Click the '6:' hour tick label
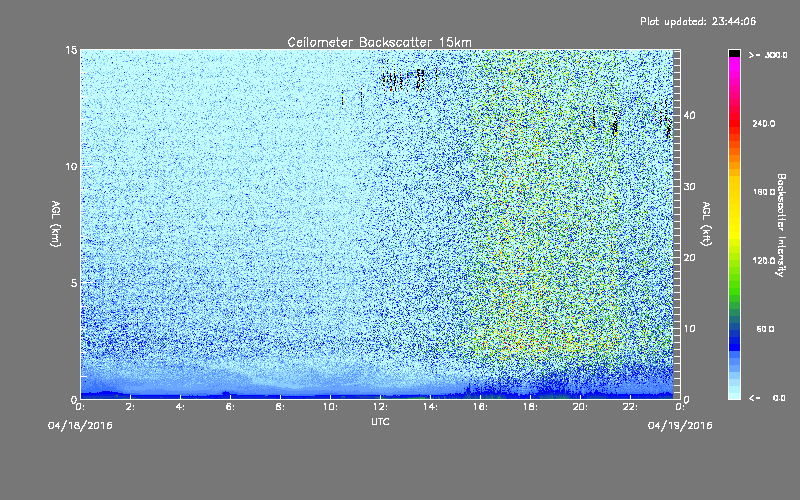The height and width of the screenshot is (500, 800). point(231,407)
